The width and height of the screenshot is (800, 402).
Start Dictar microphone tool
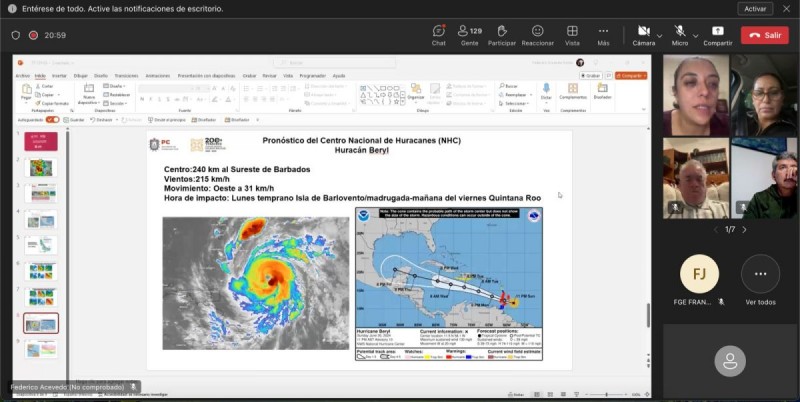(x=546, y=92)
